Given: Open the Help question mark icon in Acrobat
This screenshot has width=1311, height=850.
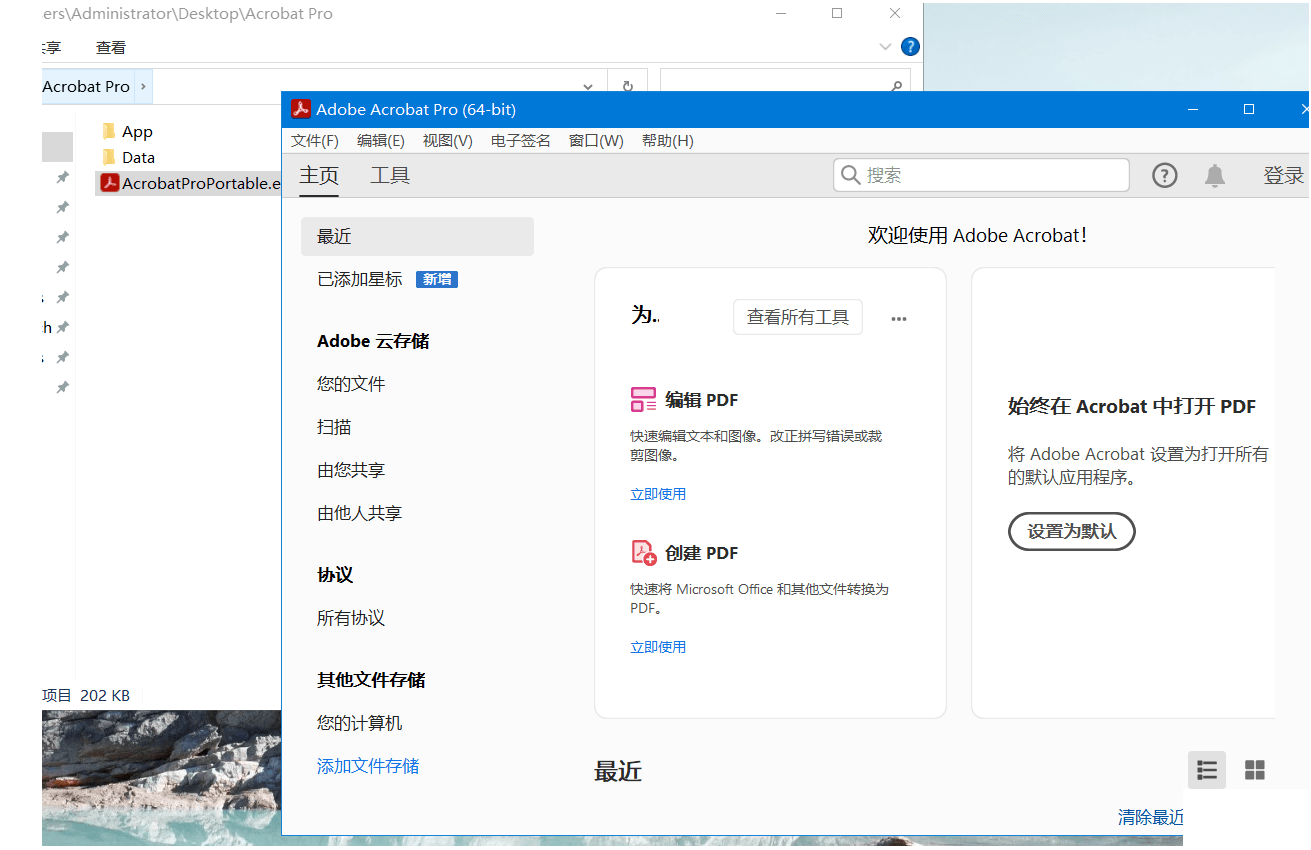Looking at the screenshot, I should click(x=1165, y=176).
